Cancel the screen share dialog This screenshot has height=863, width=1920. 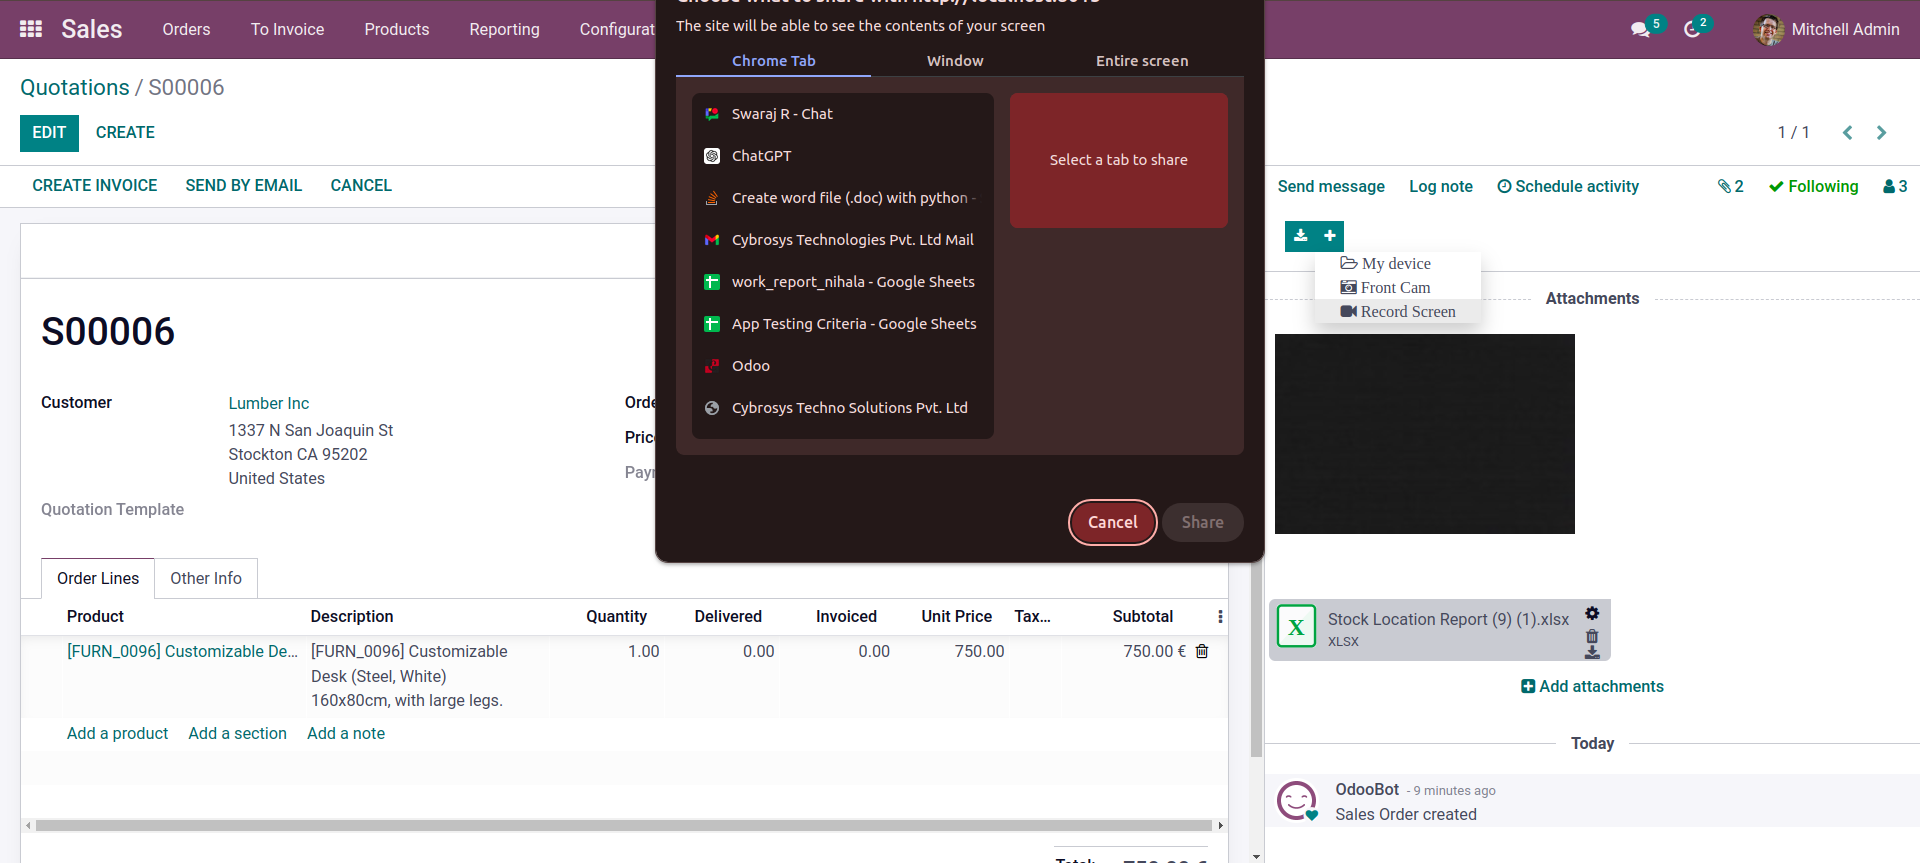click(1112, 522)
